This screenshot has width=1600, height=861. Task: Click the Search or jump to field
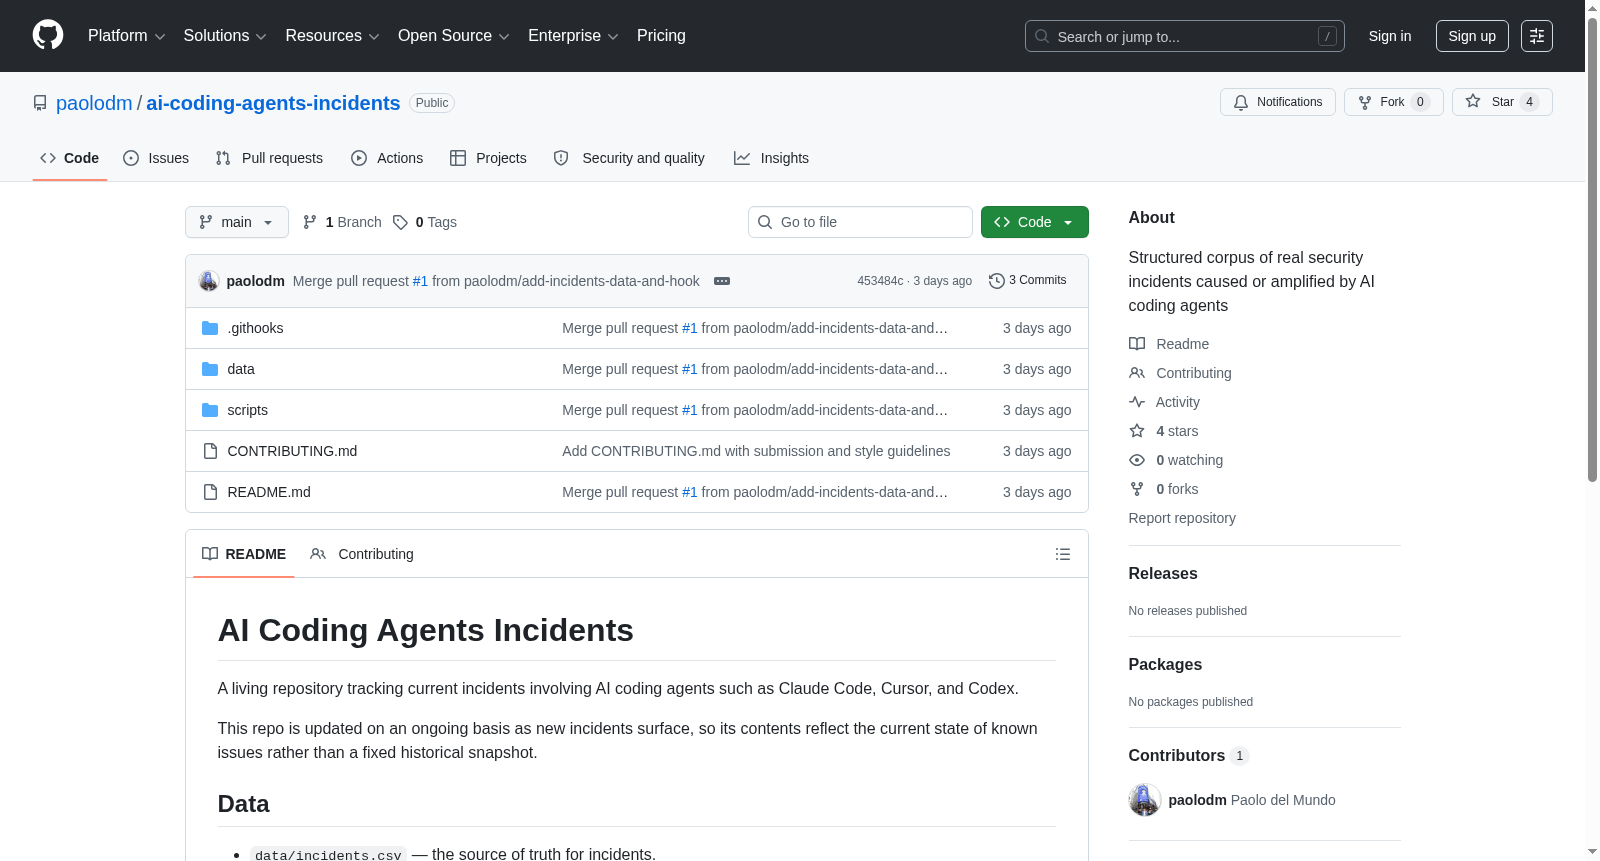[1185, 36]
